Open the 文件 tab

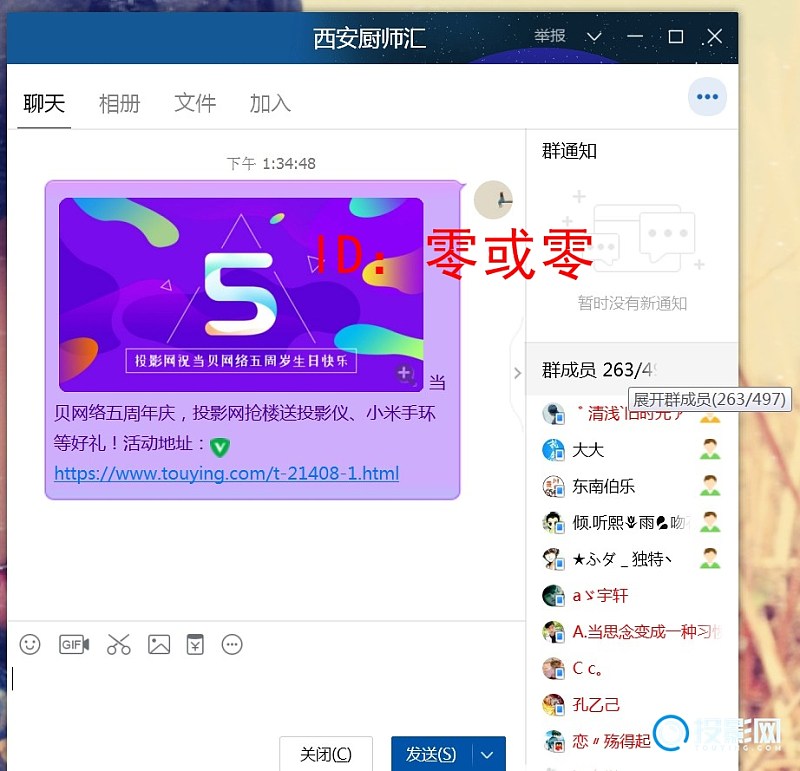pyautogui.click(x=195, y=104)
